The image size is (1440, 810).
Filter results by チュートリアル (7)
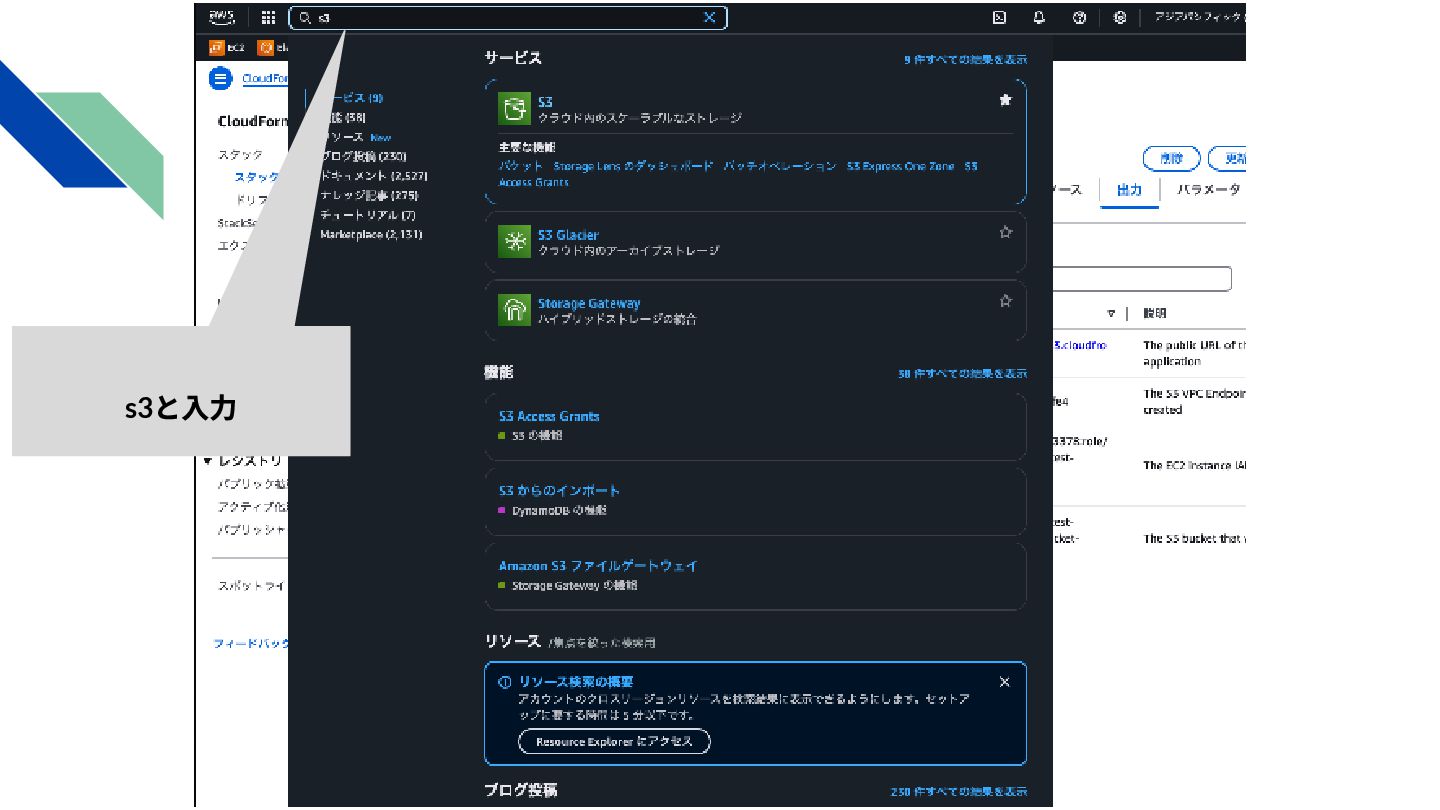coord(368,215)
